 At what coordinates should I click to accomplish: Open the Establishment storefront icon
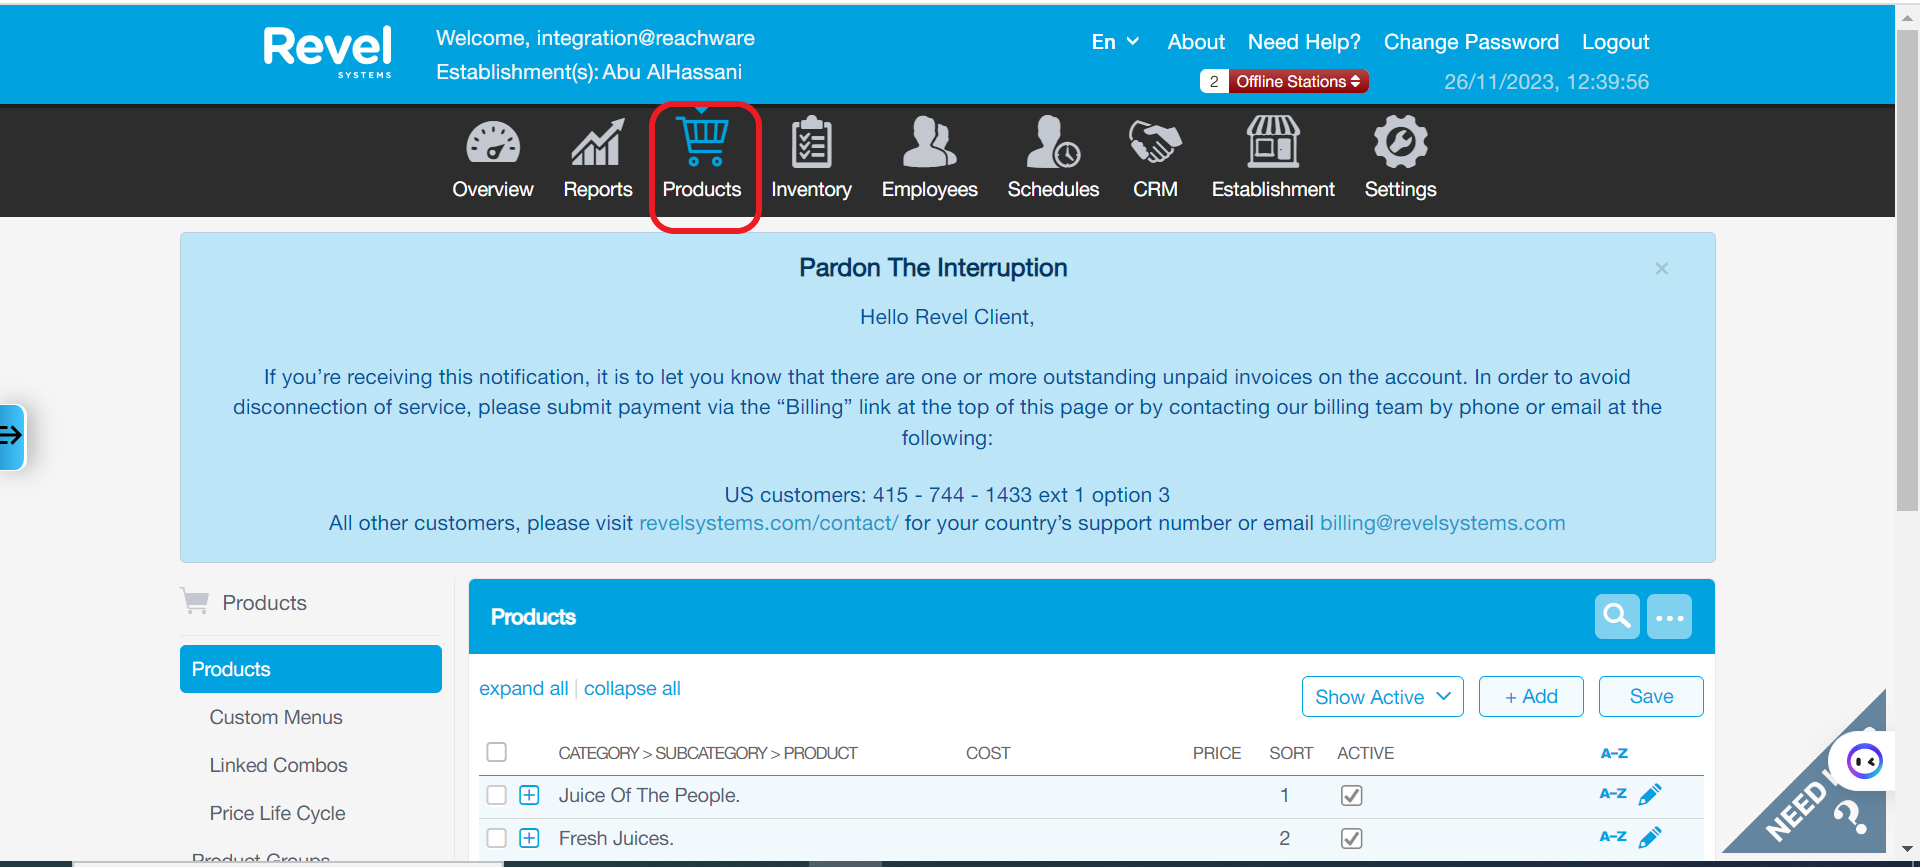[1273, 142]
